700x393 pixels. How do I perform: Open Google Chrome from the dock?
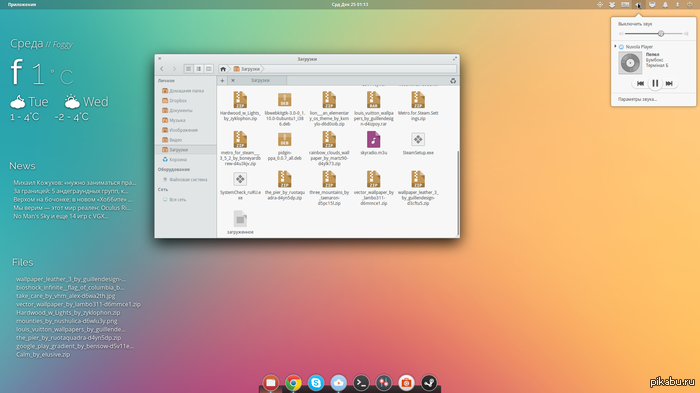[293, 383]
